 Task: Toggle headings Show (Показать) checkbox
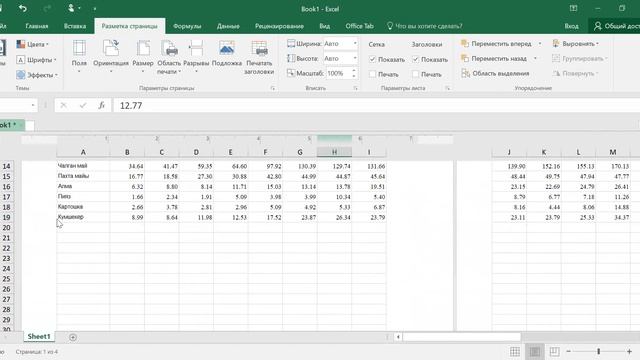pyautogui.click(x=416, y=59)
